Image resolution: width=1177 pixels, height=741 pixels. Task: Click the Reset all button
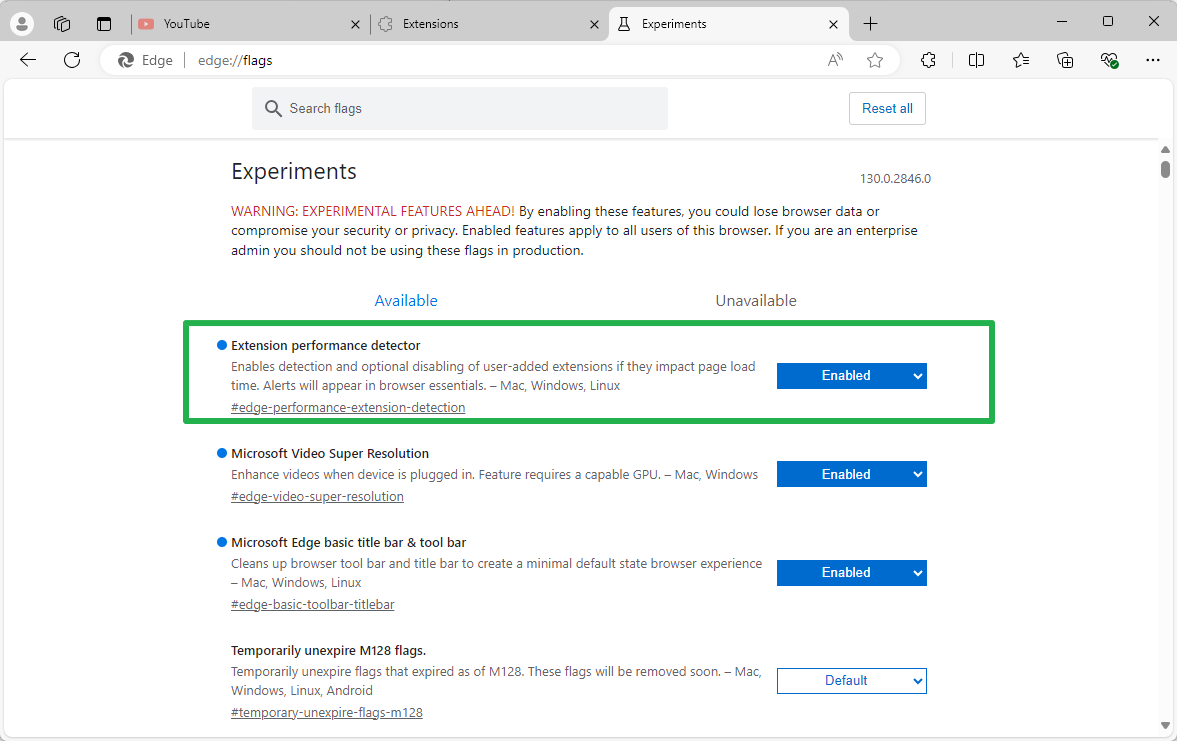(887, 108)
